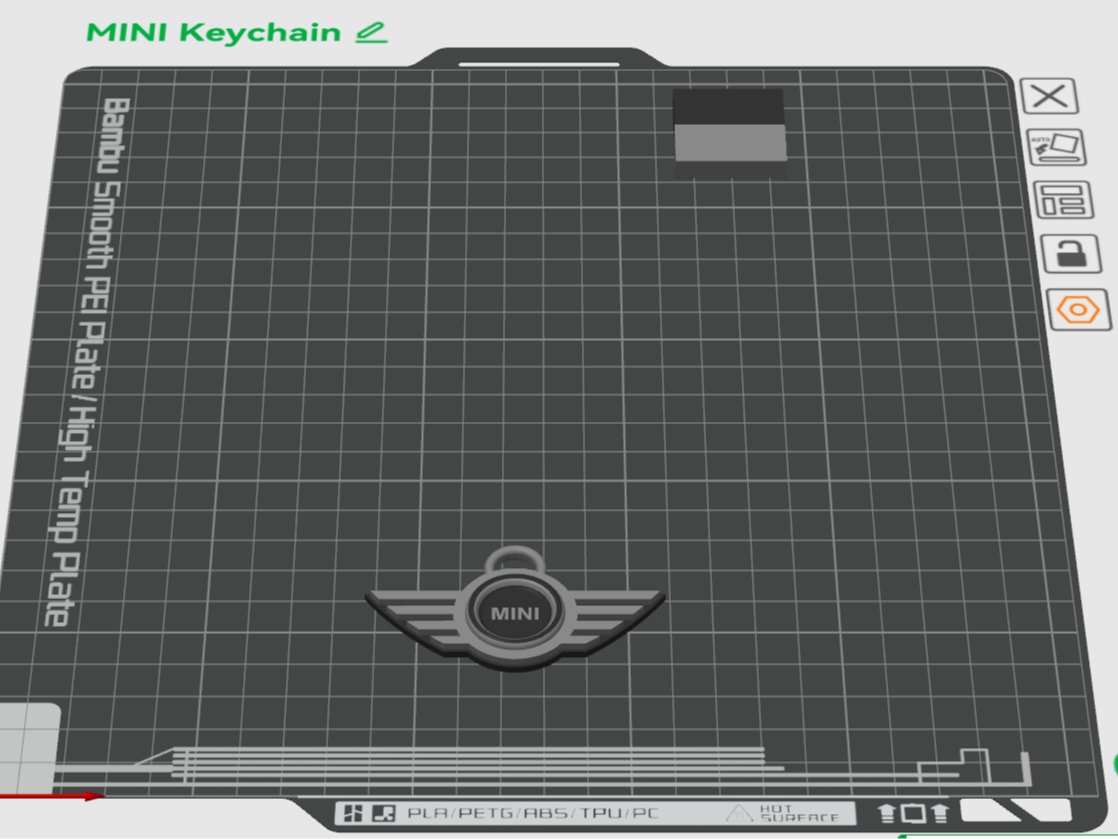This screenshot has width=1118, height=839.
Task: Arrange objects on plate icon
Action: (1063, 200)
